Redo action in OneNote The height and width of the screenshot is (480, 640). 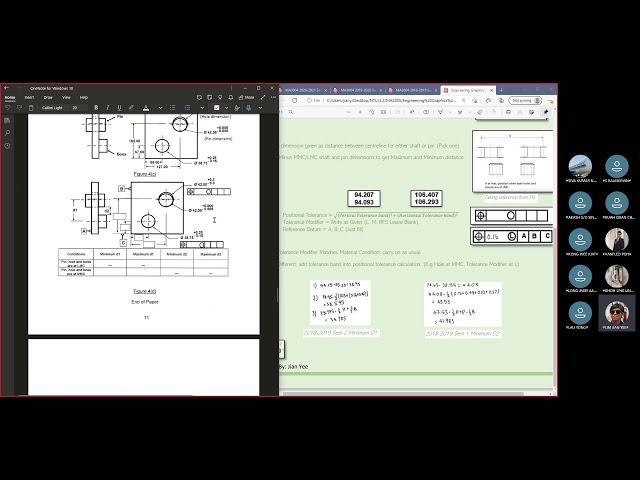coord(19,108)
